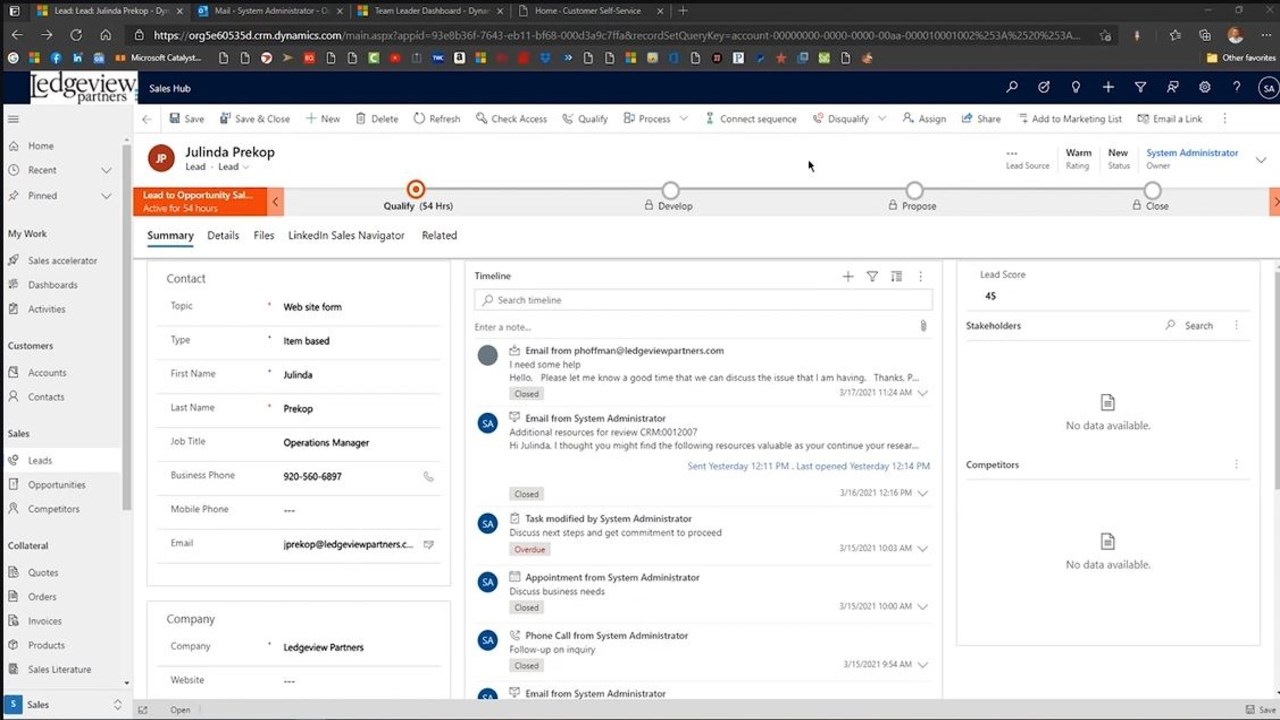Open the LinkedIn Sales Navigator tab
1280x720 pixels.
point(346,236)
